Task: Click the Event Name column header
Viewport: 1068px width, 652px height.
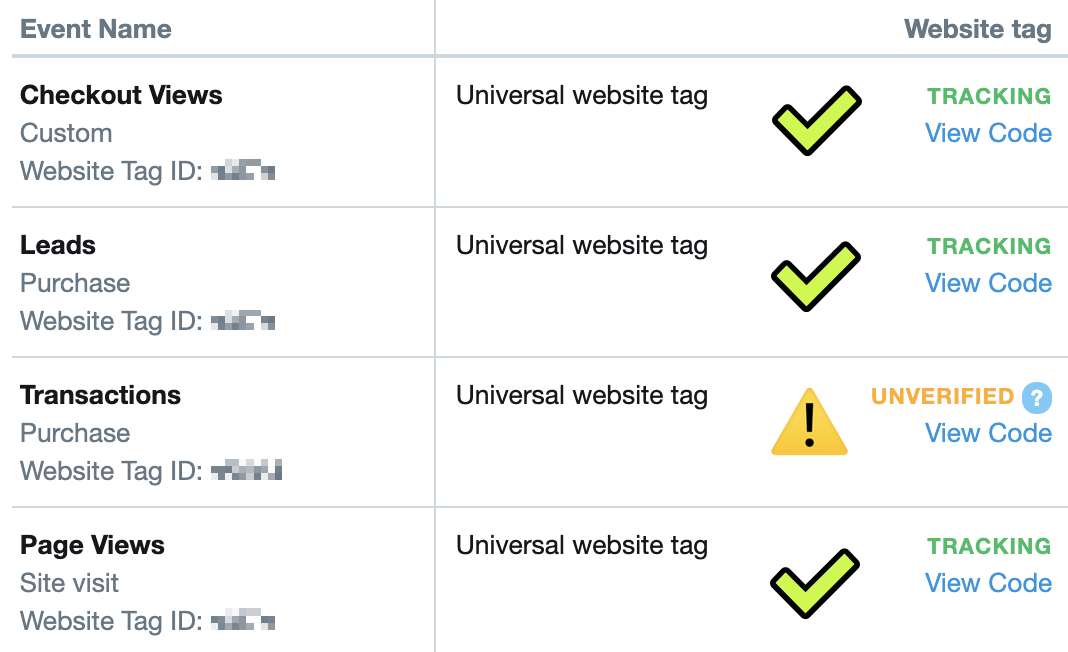Action: tap(96, 29)
